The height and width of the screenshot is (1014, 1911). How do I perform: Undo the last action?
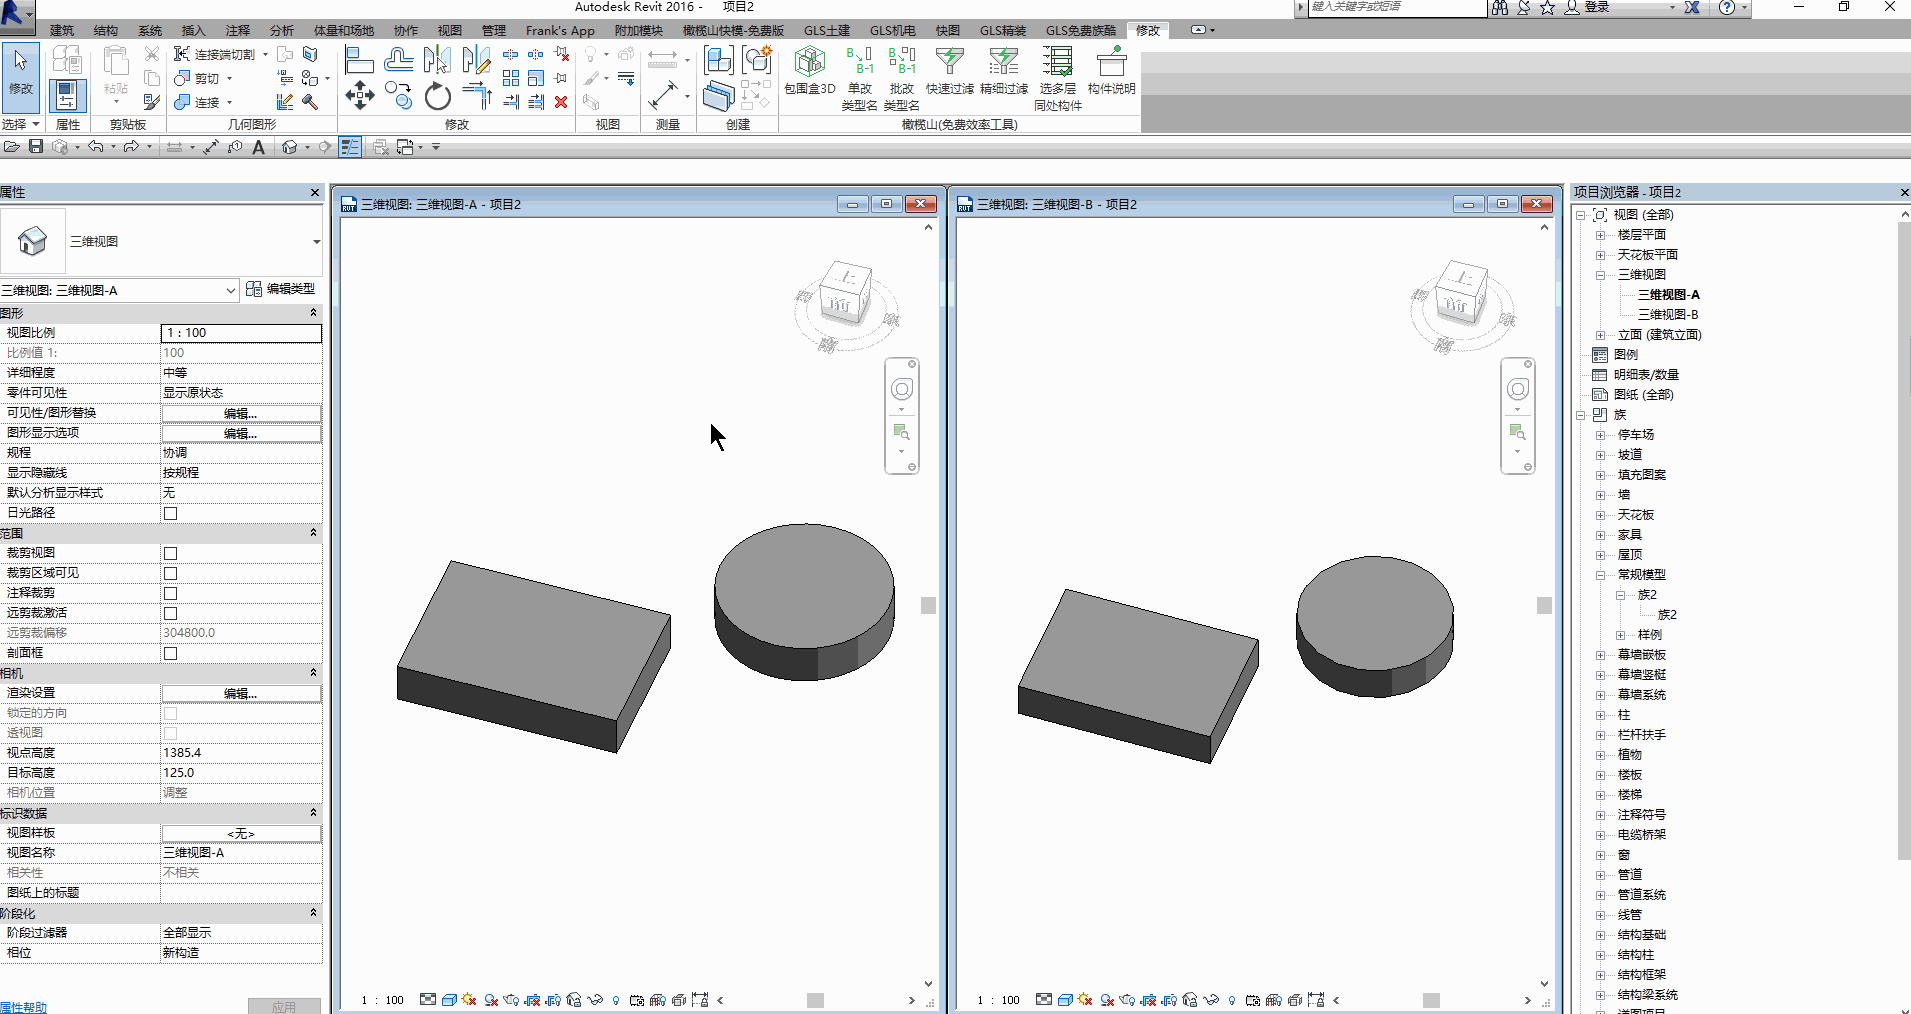point(95,147)
